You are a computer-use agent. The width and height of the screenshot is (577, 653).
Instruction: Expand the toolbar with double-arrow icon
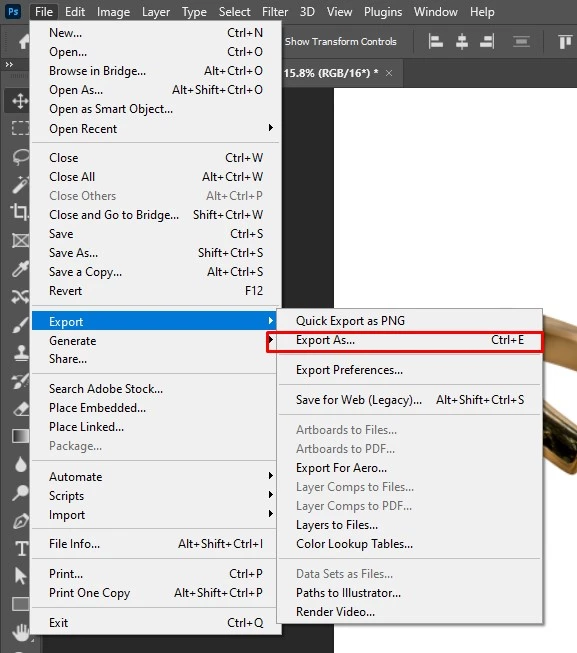coord(9,65)
